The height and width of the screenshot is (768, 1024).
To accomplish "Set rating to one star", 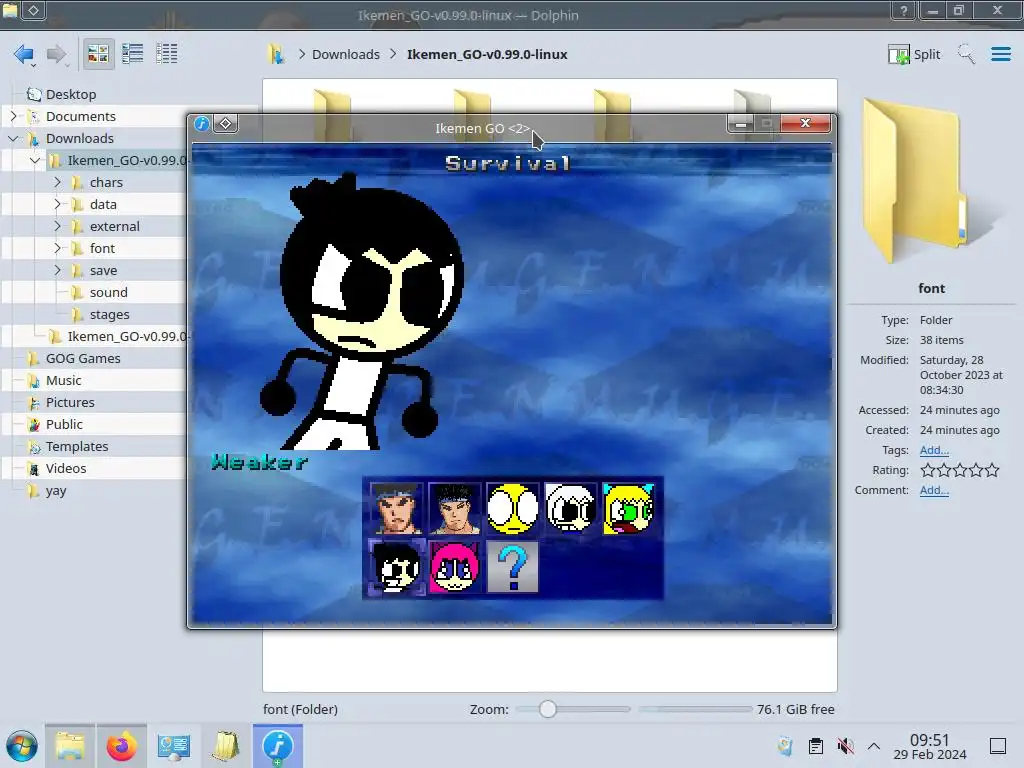I will (x=927, y=470).
